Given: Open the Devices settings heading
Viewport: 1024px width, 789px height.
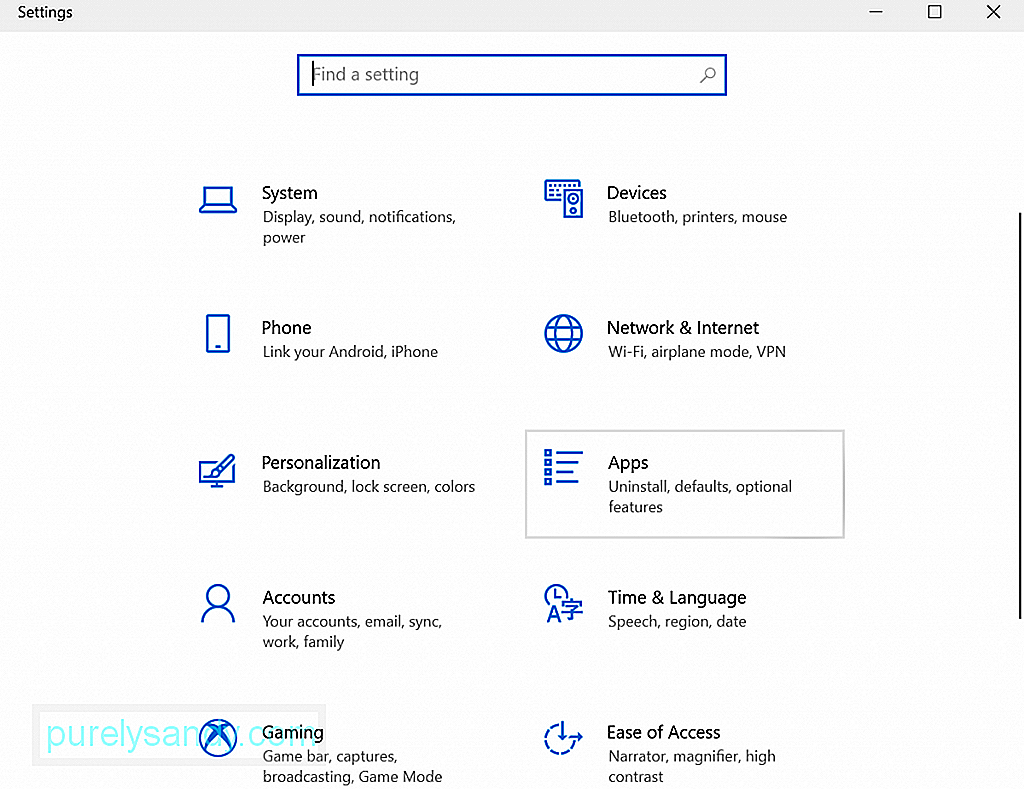Looking at the screenshot, I should [637, 193].
